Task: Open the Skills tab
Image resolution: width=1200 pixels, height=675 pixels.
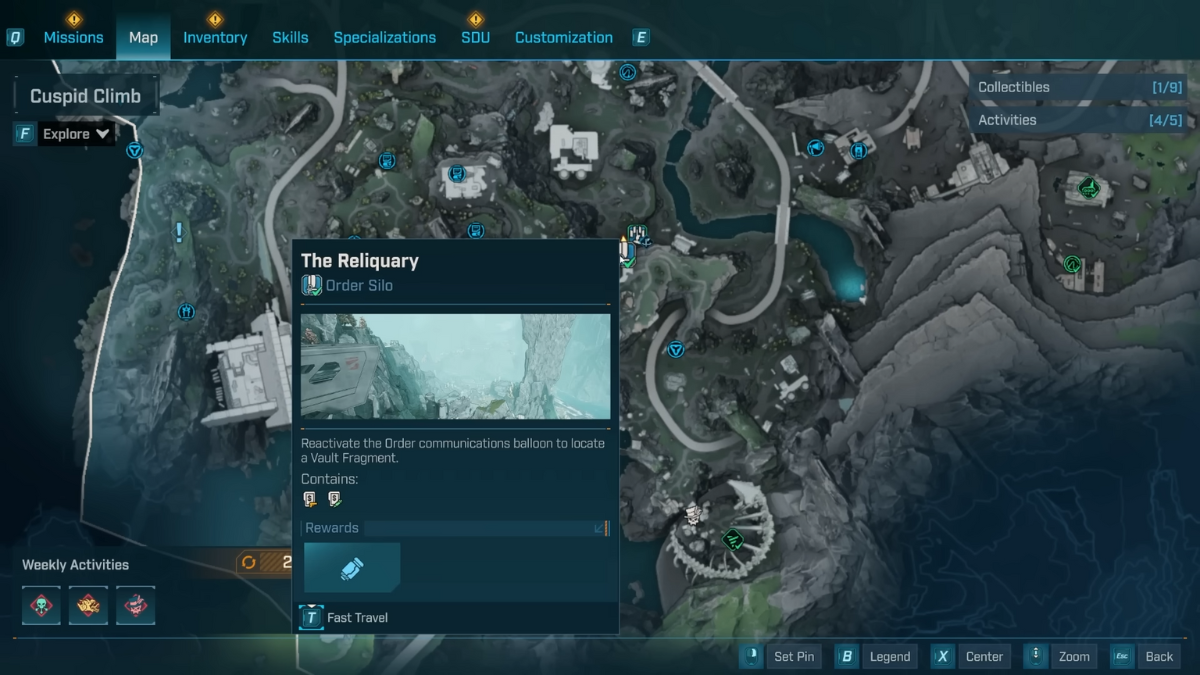Action: click(x=290, y=37)
